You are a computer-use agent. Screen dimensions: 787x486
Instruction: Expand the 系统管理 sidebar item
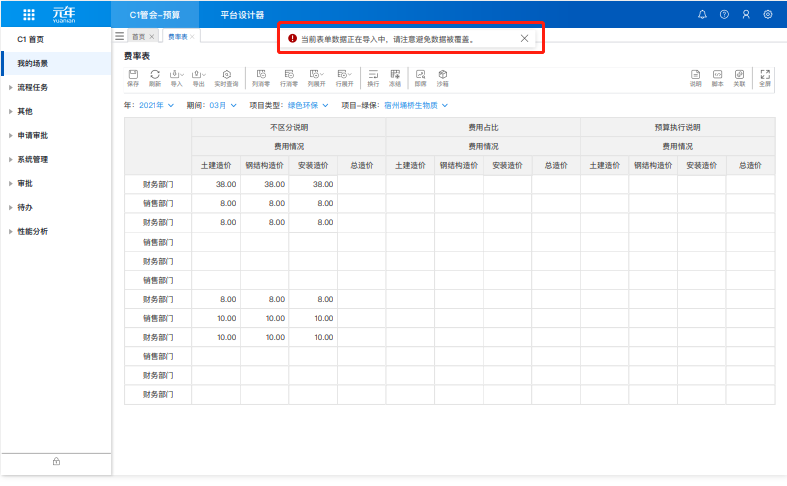coord(32,159)
